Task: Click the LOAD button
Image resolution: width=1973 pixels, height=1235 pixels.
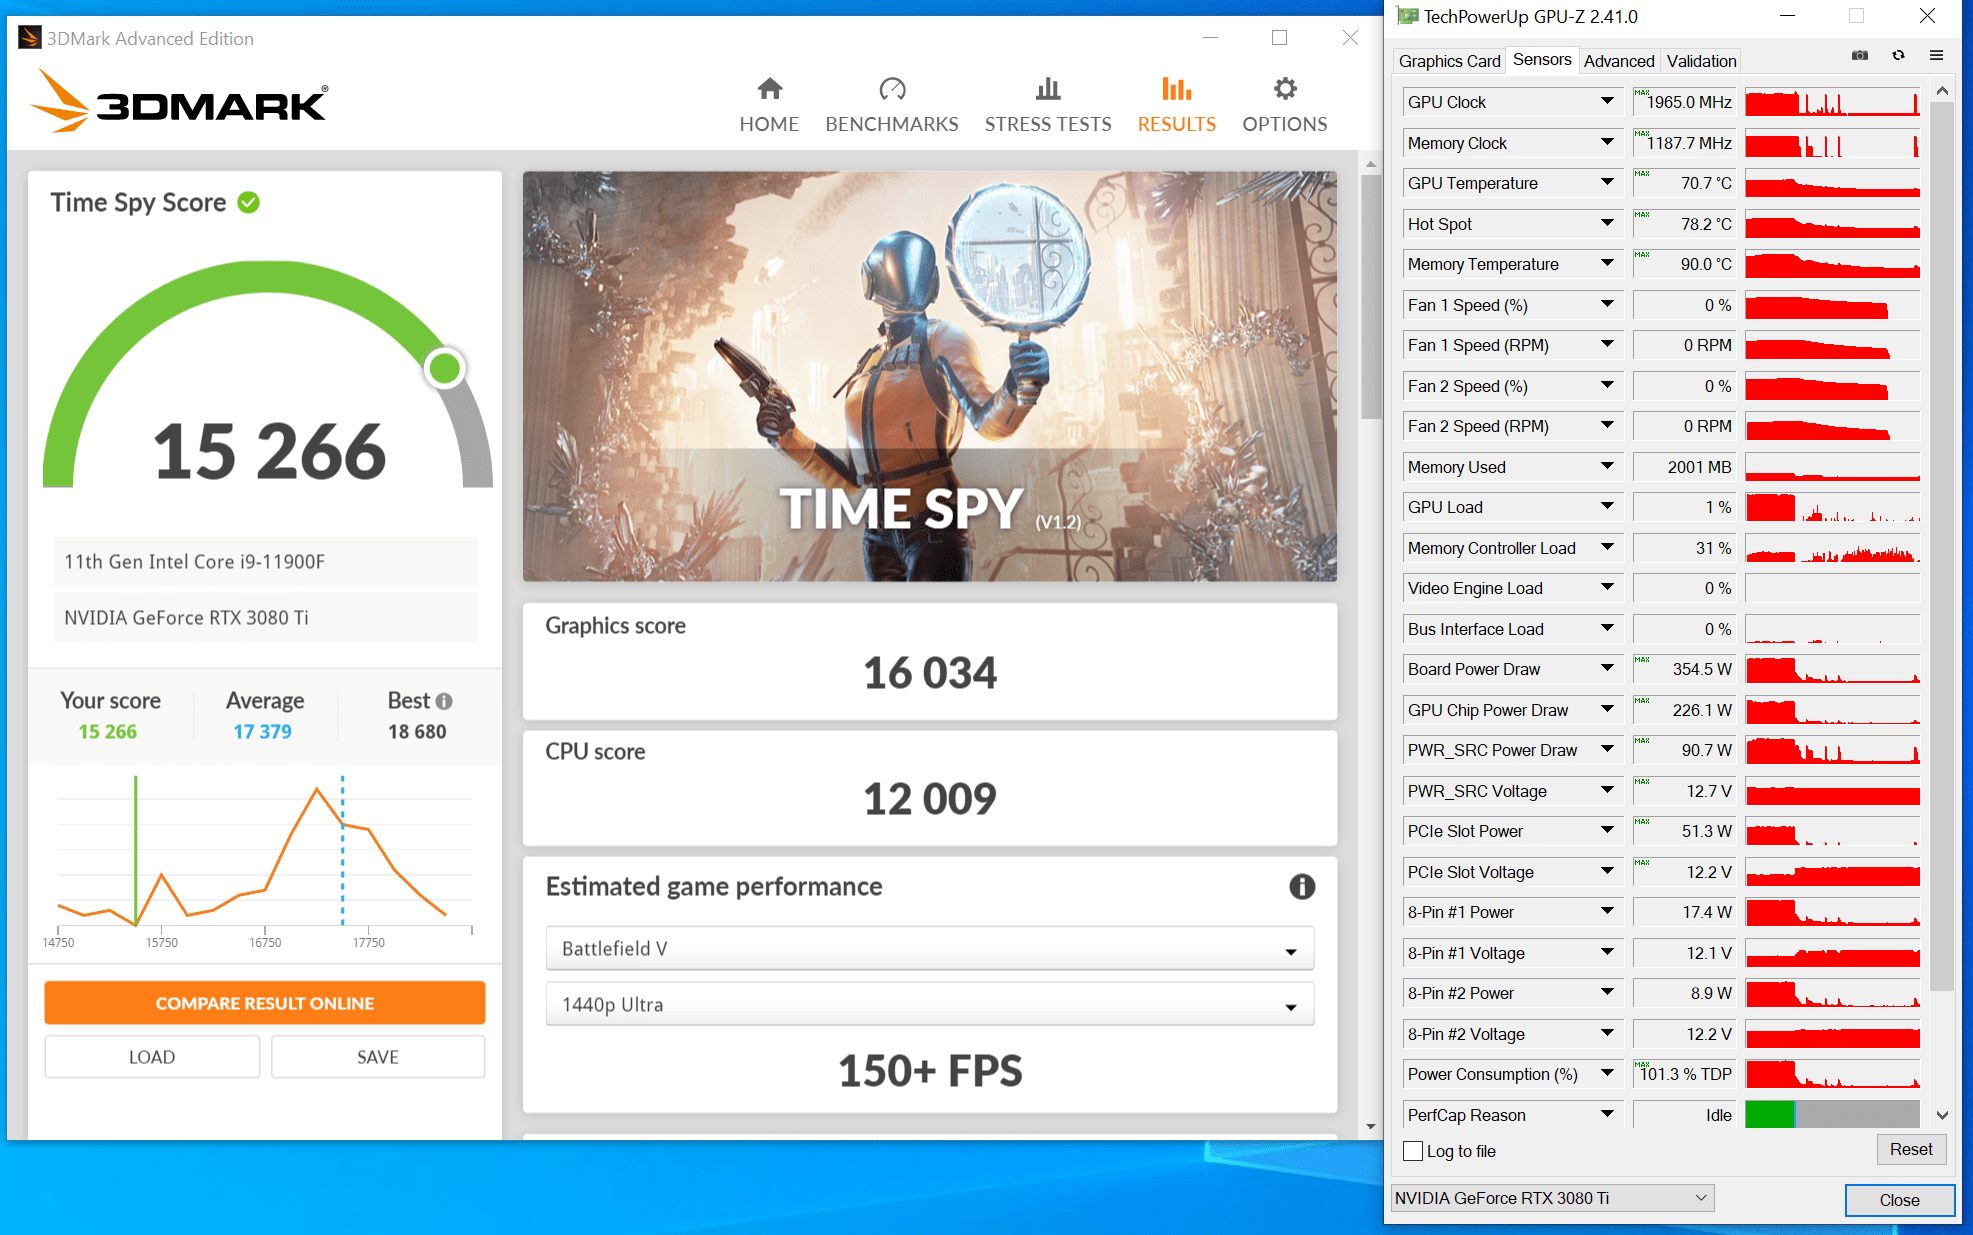Action: [x=152, y=1057]
